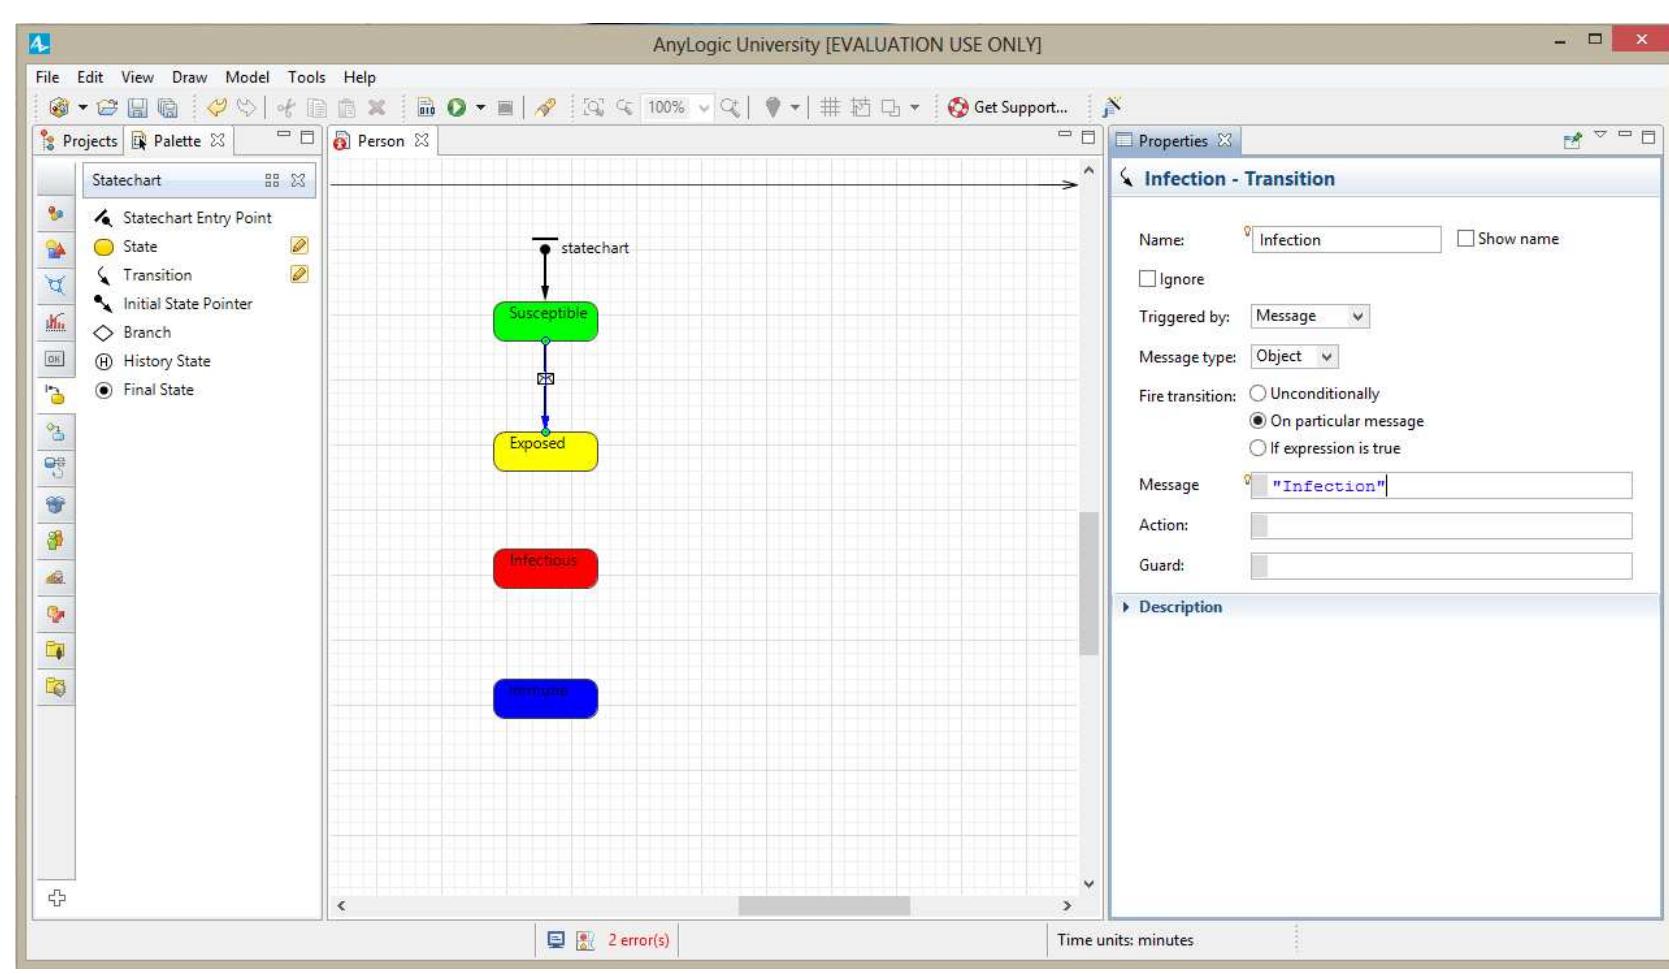
Task: Open the Draw menu
Action: tap(189, 77)
